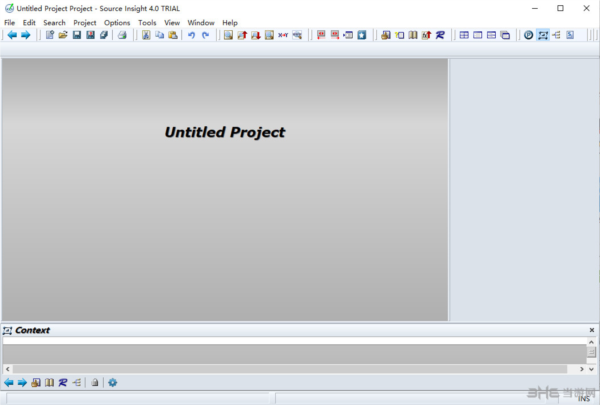Image resolution: width=600 pixels, height=405 pixels.
Task: Open the Edit menu
Action: (29, 23)
